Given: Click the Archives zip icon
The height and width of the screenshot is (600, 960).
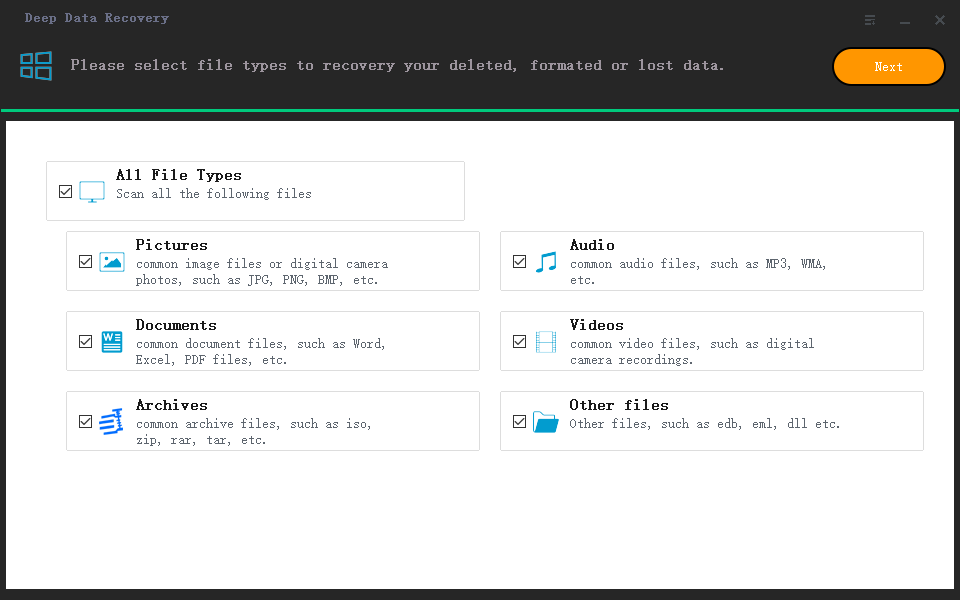Looking at the screenshot, I should click(112, 422).
